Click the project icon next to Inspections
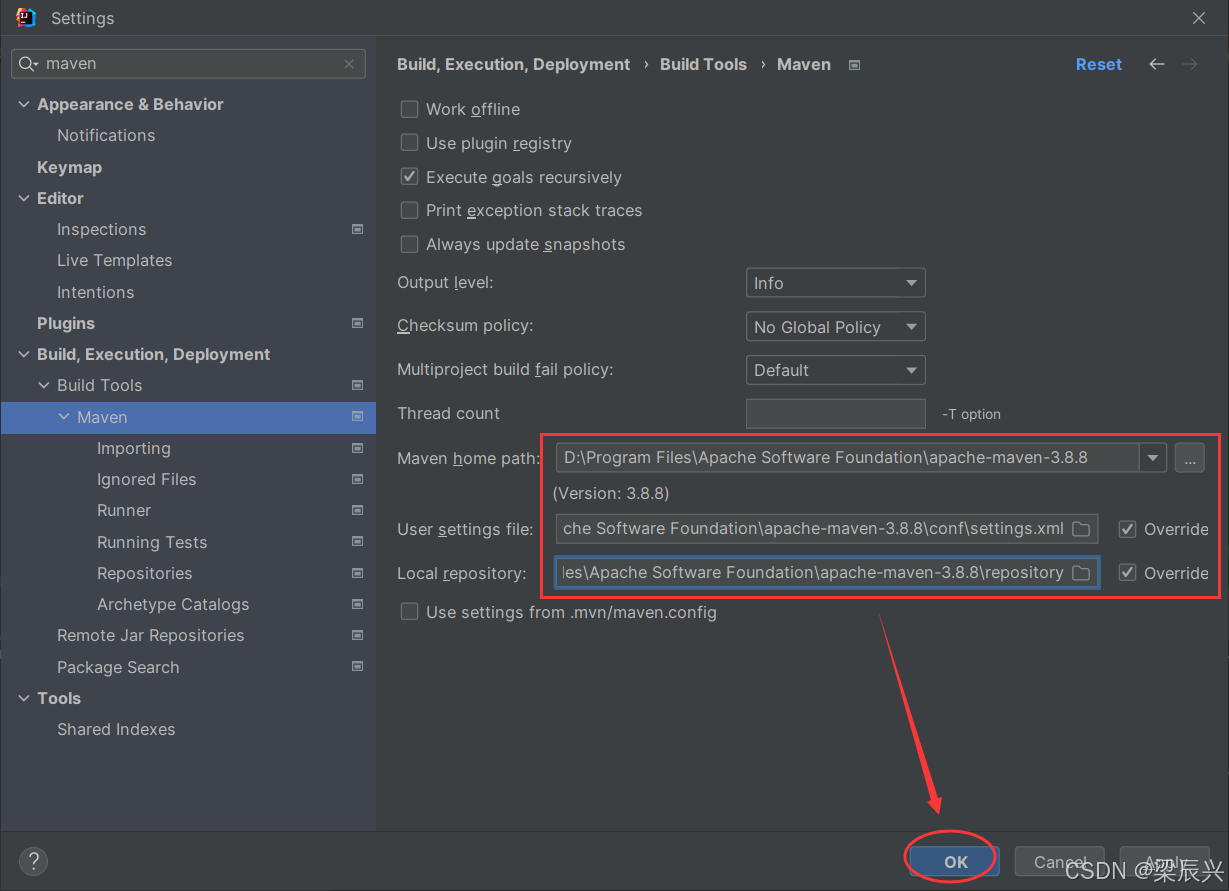This screenshot has height=891, width=1229. pyautogui.click(x=357, y=229)
